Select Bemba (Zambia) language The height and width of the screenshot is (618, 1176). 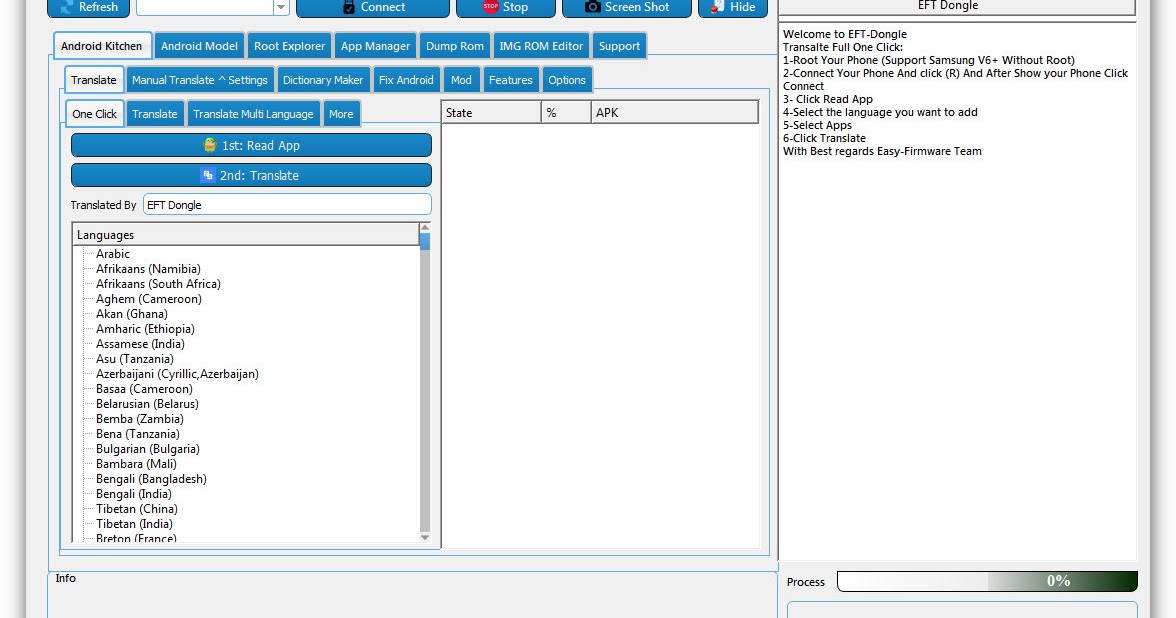tap(140, 418)
